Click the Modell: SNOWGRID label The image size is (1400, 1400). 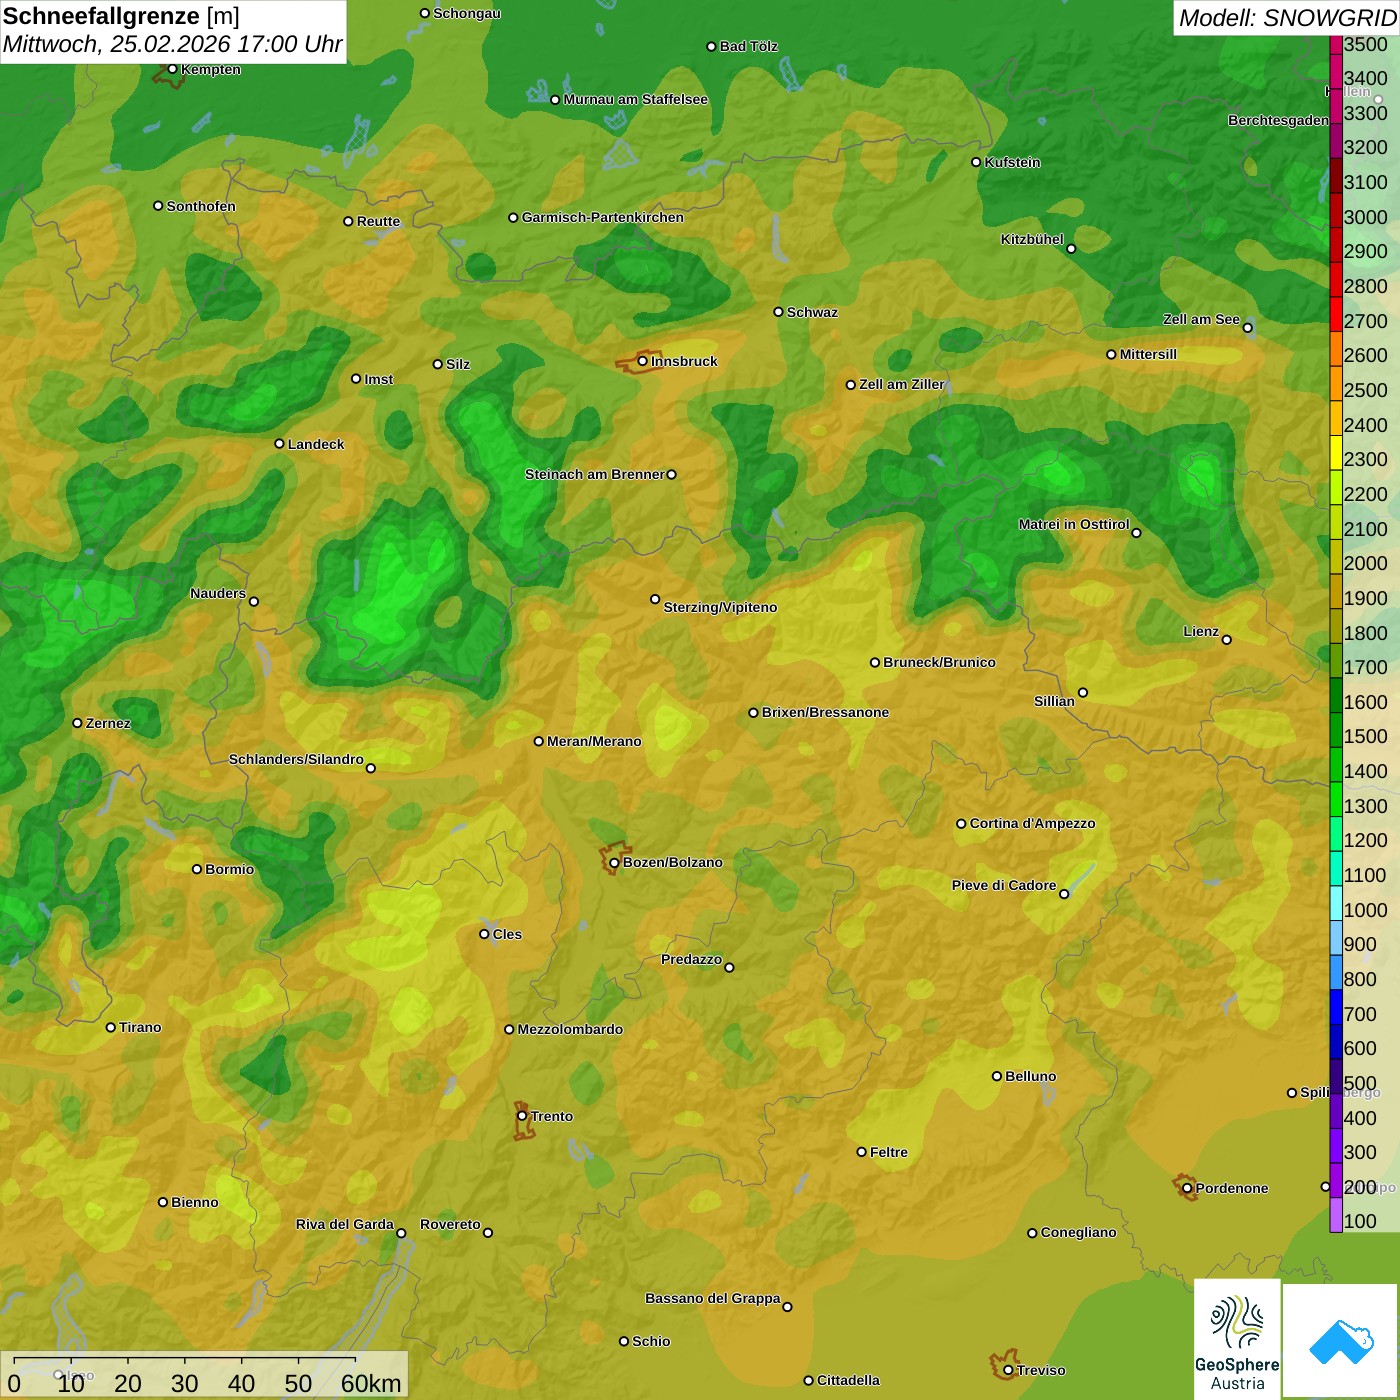click(x=1287, y=18)
